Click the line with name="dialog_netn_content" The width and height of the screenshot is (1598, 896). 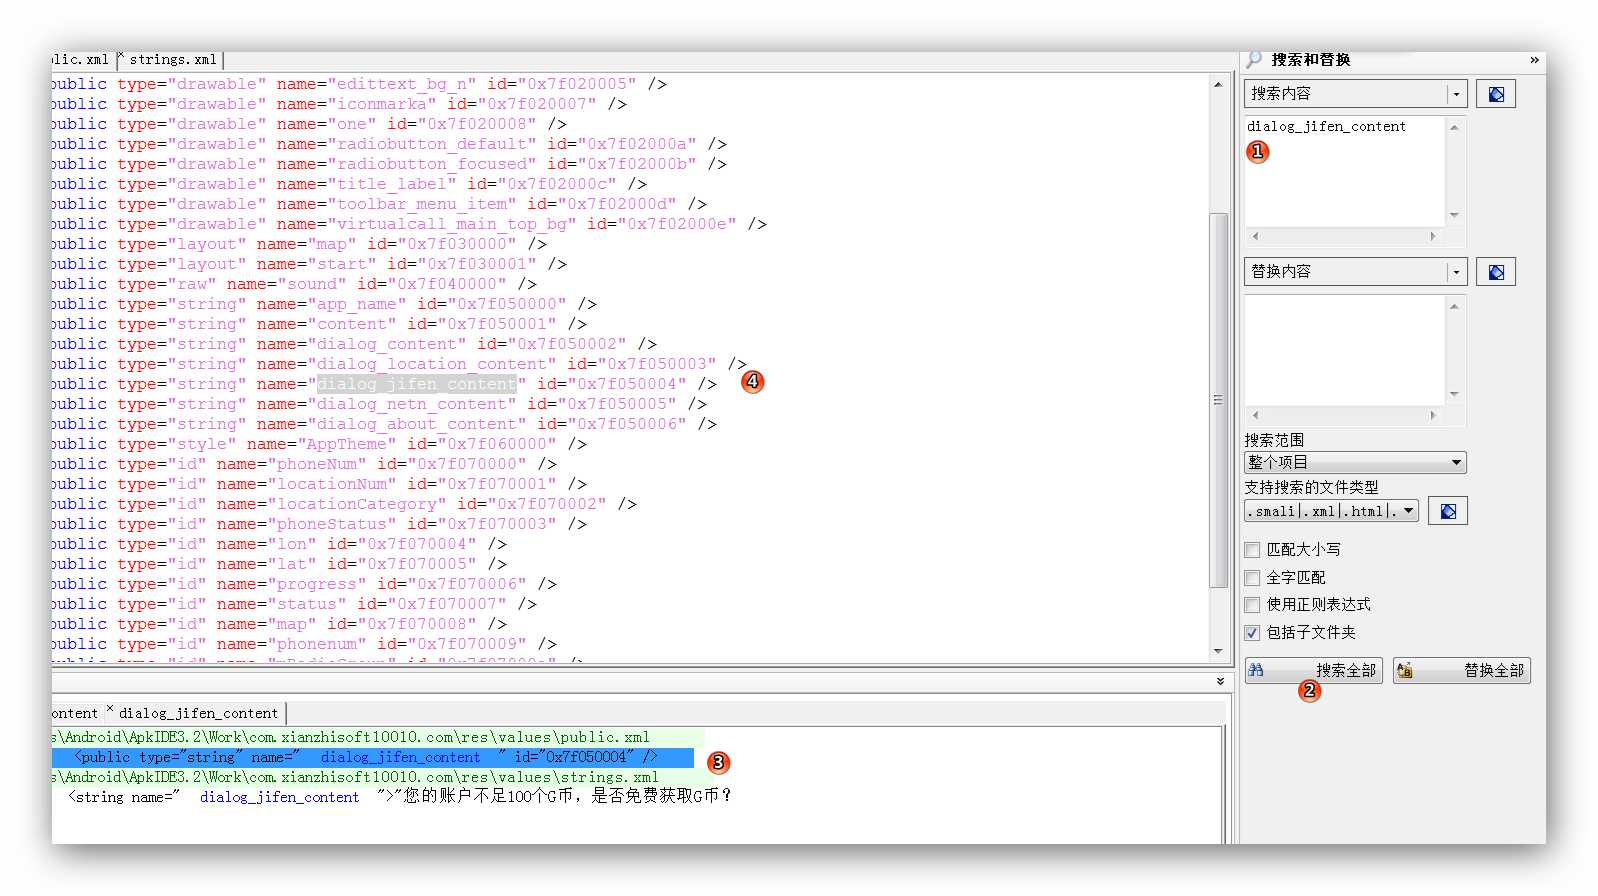pyautogui.click(x=380, y=404)
